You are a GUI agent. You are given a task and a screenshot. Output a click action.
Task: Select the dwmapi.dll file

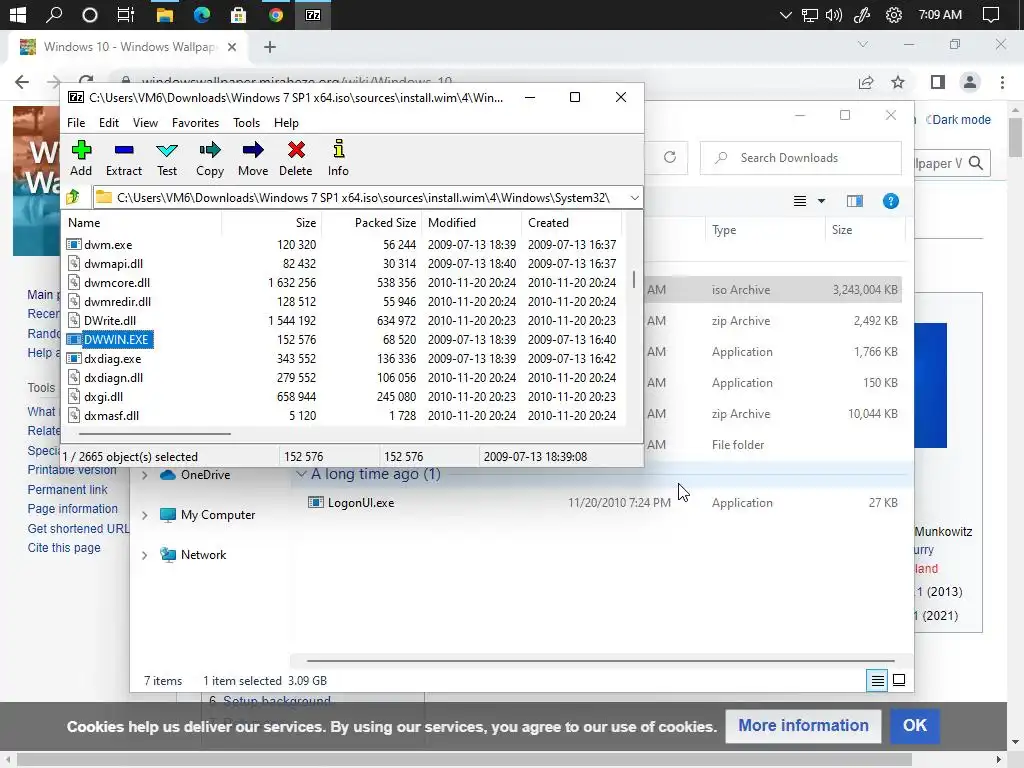point(113,264)
